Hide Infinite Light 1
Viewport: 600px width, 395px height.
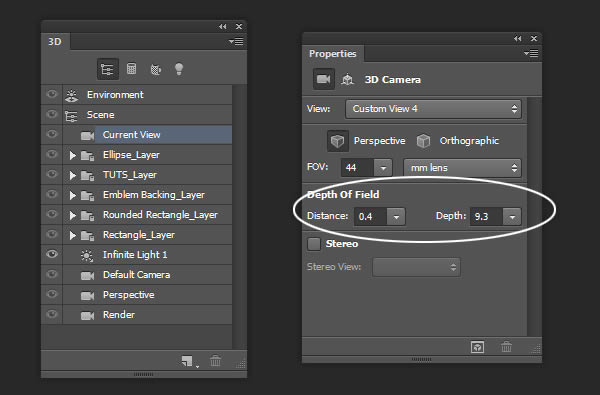tap(52, 254)
